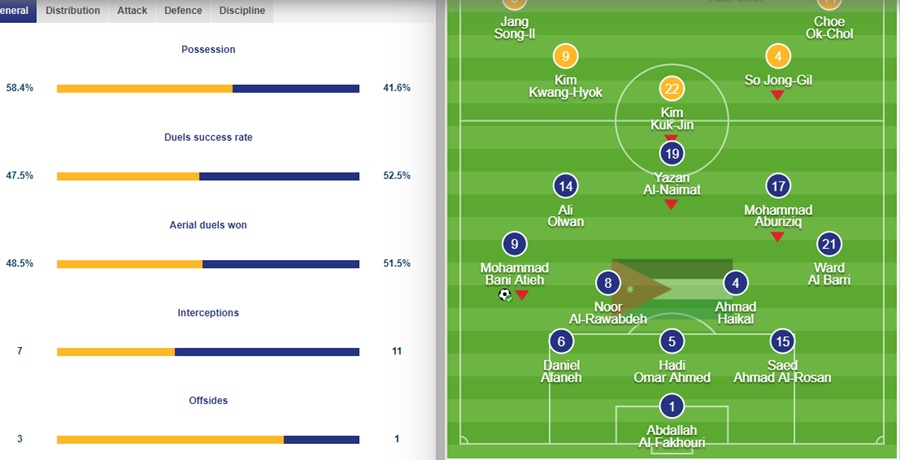Click the Offsides stat bar
Viewport: 900px width, 460px height.
(x=208, y=439)
